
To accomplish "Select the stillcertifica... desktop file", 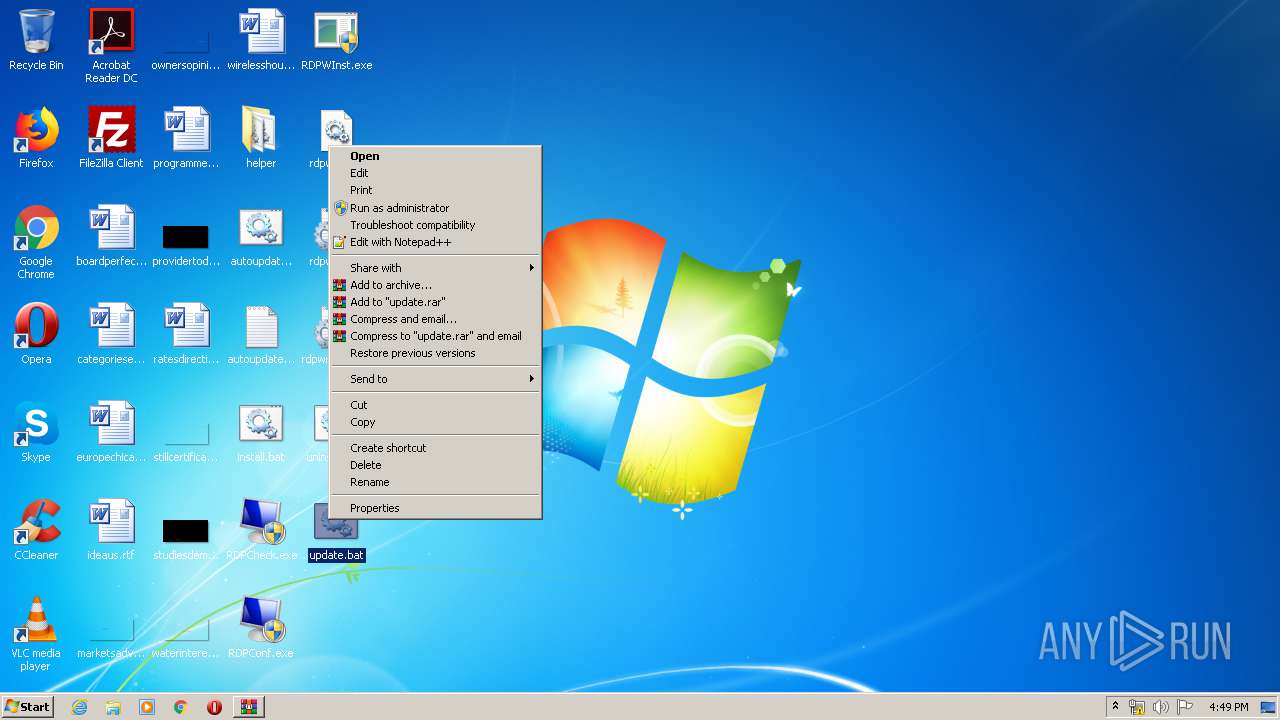I will (186, 439).
